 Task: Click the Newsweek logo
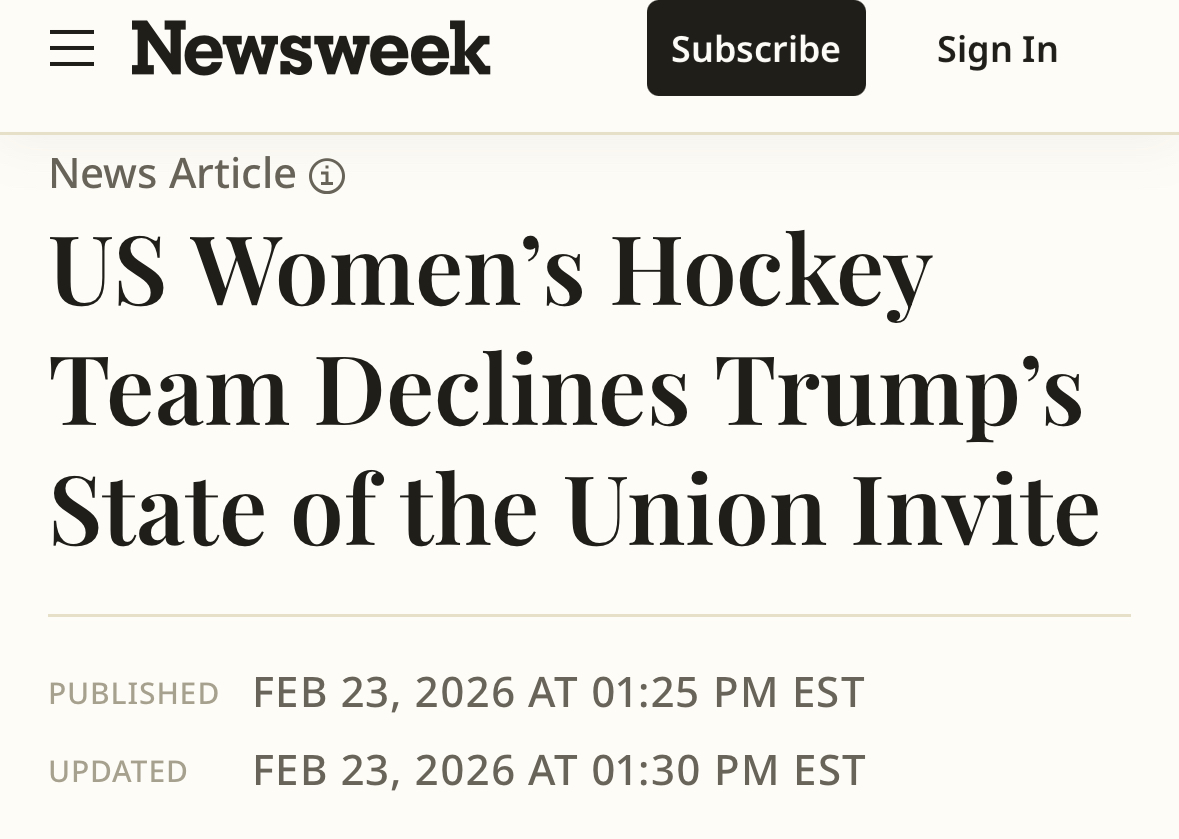[x=311, y=48]
